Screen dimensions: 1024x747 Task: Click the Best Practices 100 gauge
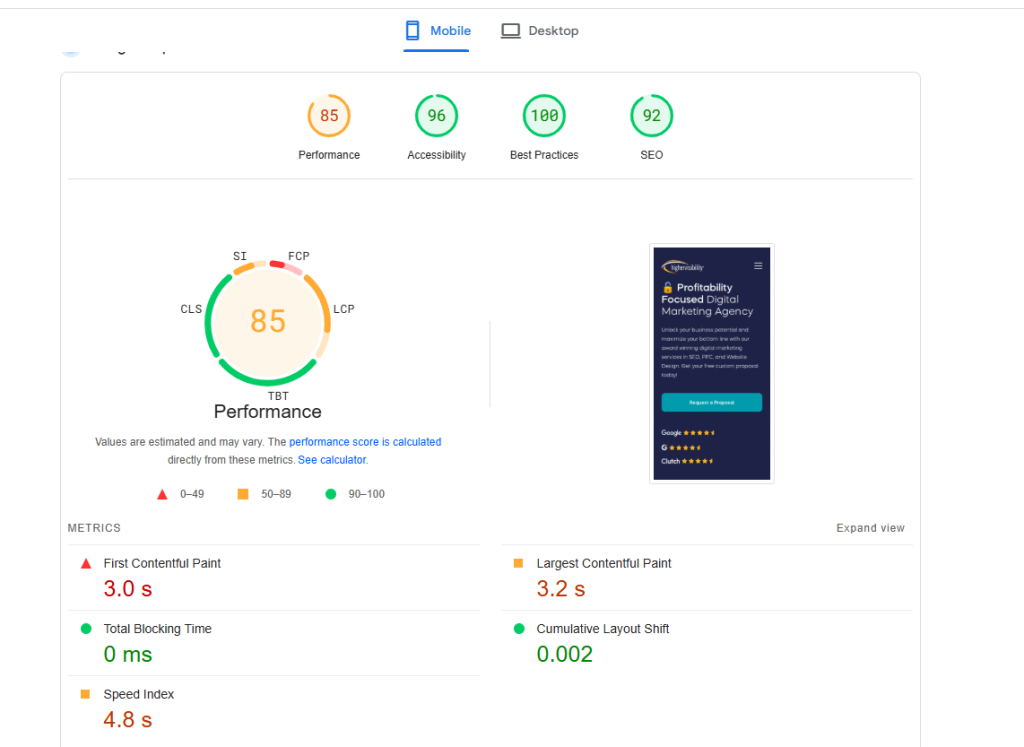point(544,116)
